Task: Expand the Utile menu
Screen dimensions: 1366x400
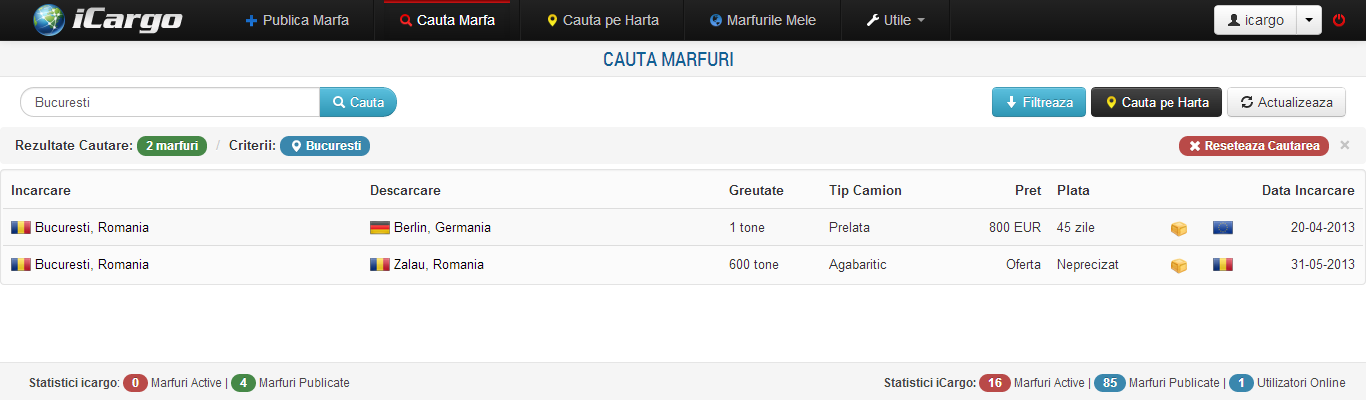Action: pyautogui.click(x=895, y=20)
